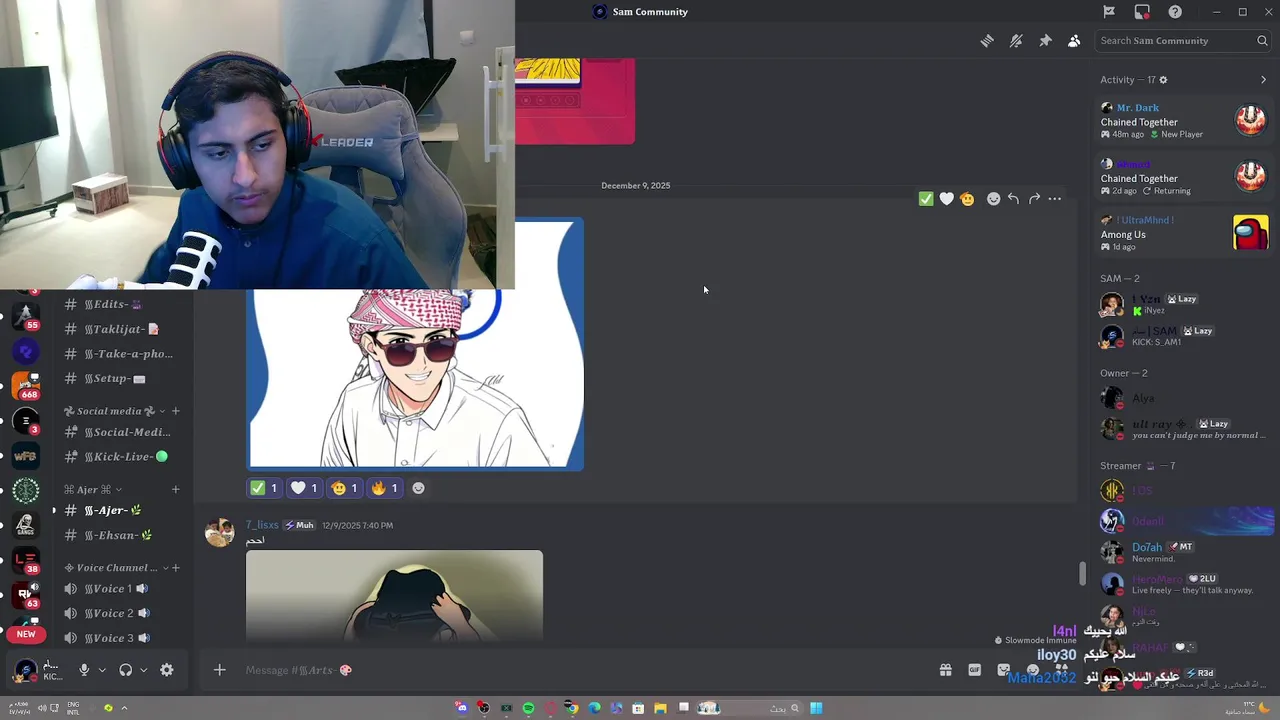Open Add Reaction emoji picker on hover bar
Image resolution: width=1280 pixels, height=720 pixels.
point(993,199)
